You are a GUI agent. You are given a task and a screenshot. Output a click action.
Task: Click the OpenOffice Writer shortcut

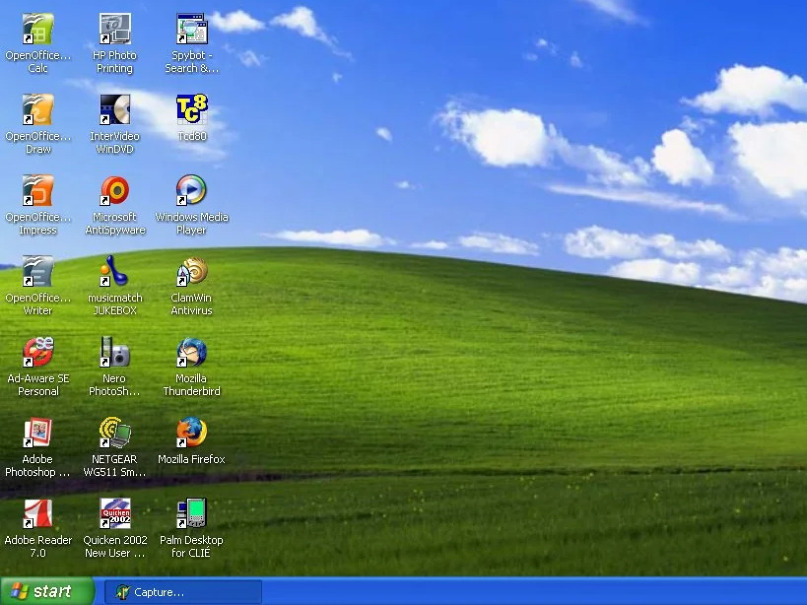coord(38,272)
